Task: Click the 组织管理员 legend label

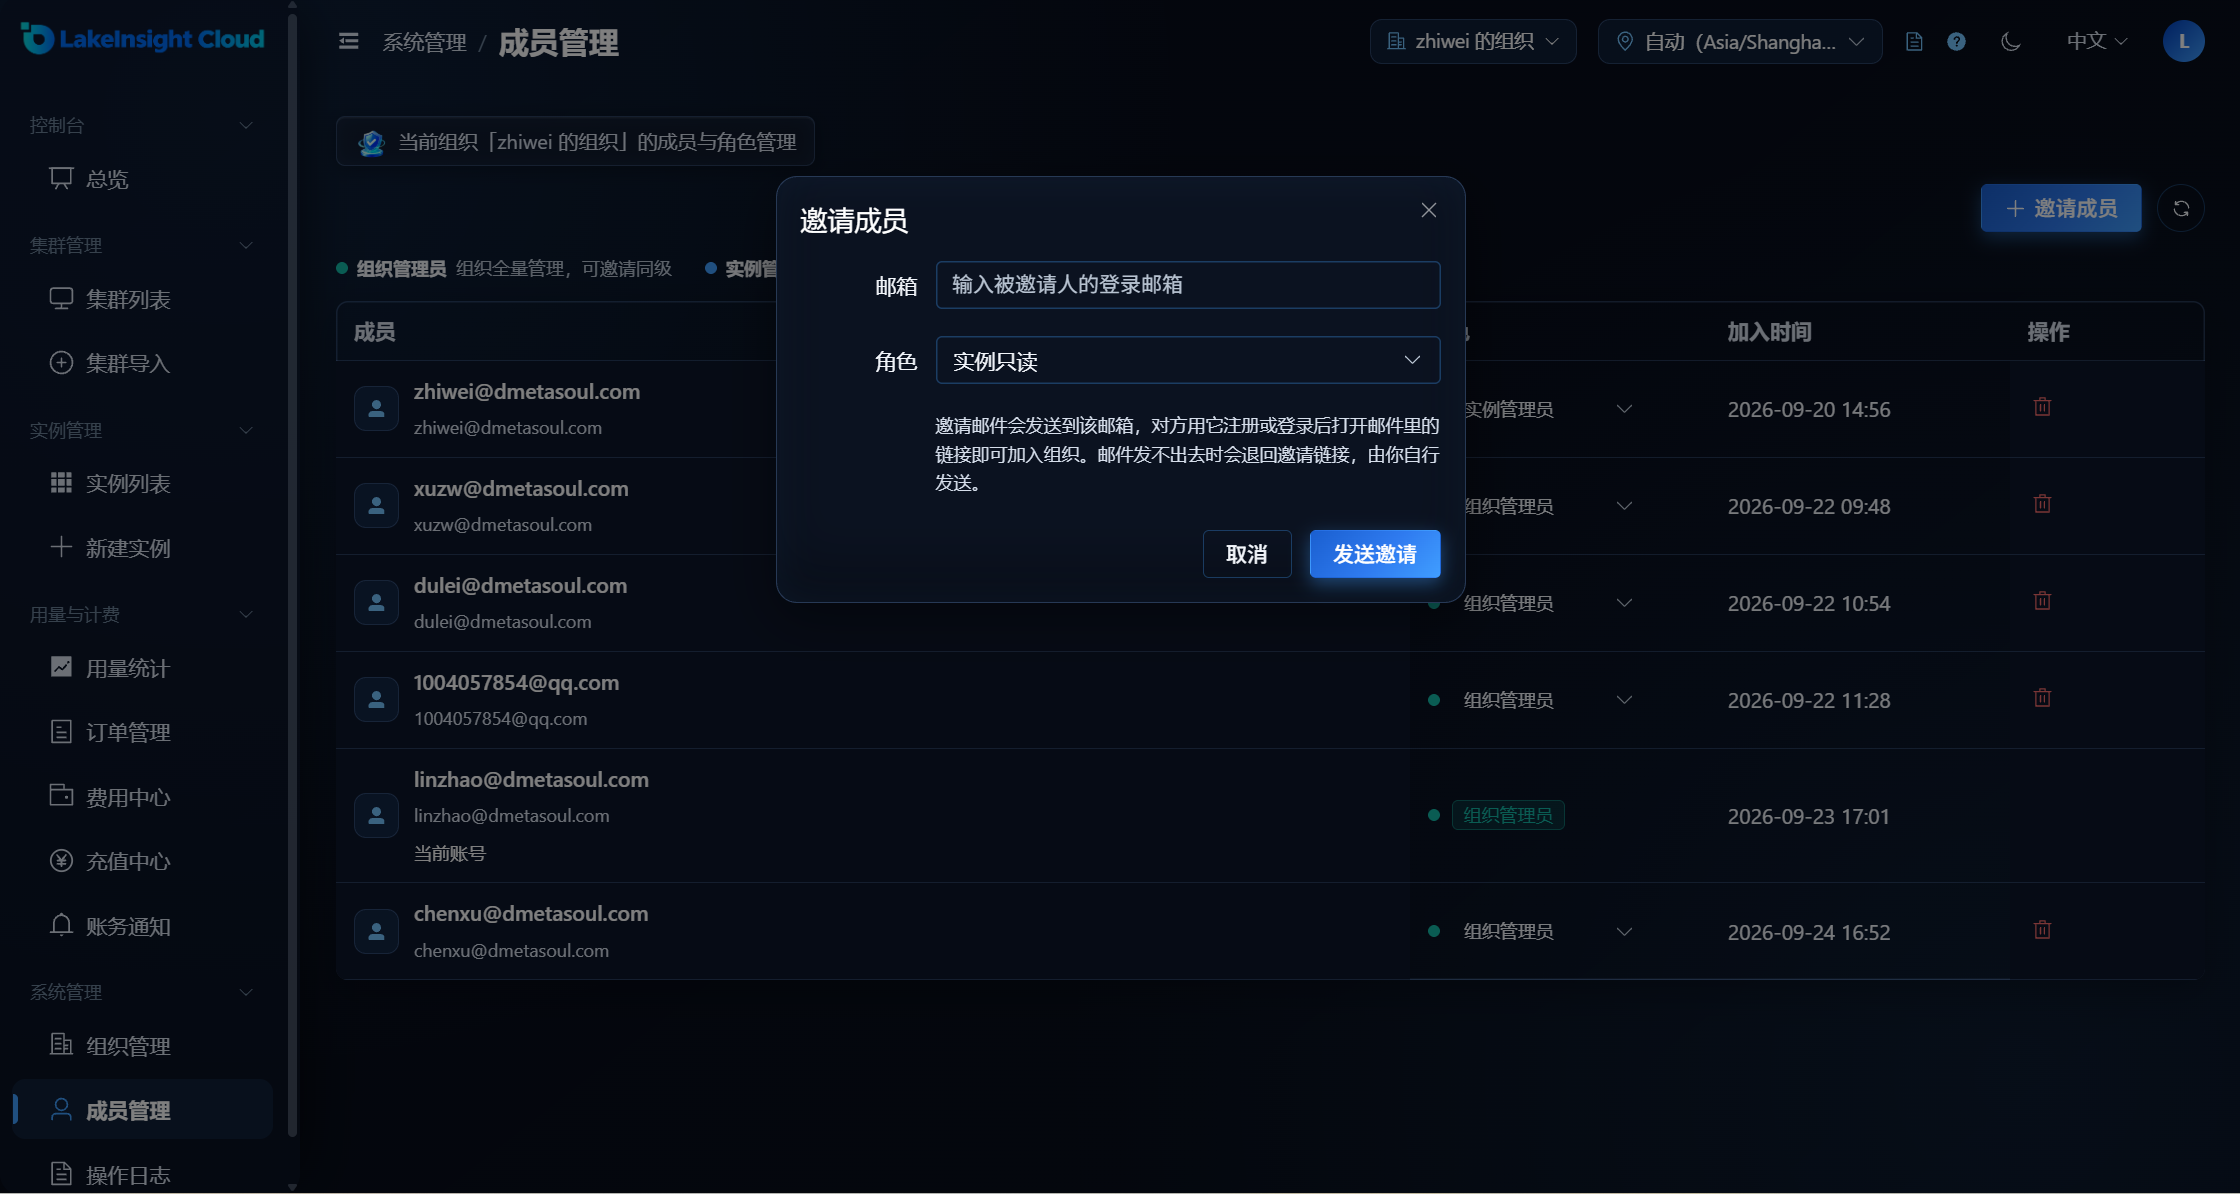Action: [x=401, y=268]
